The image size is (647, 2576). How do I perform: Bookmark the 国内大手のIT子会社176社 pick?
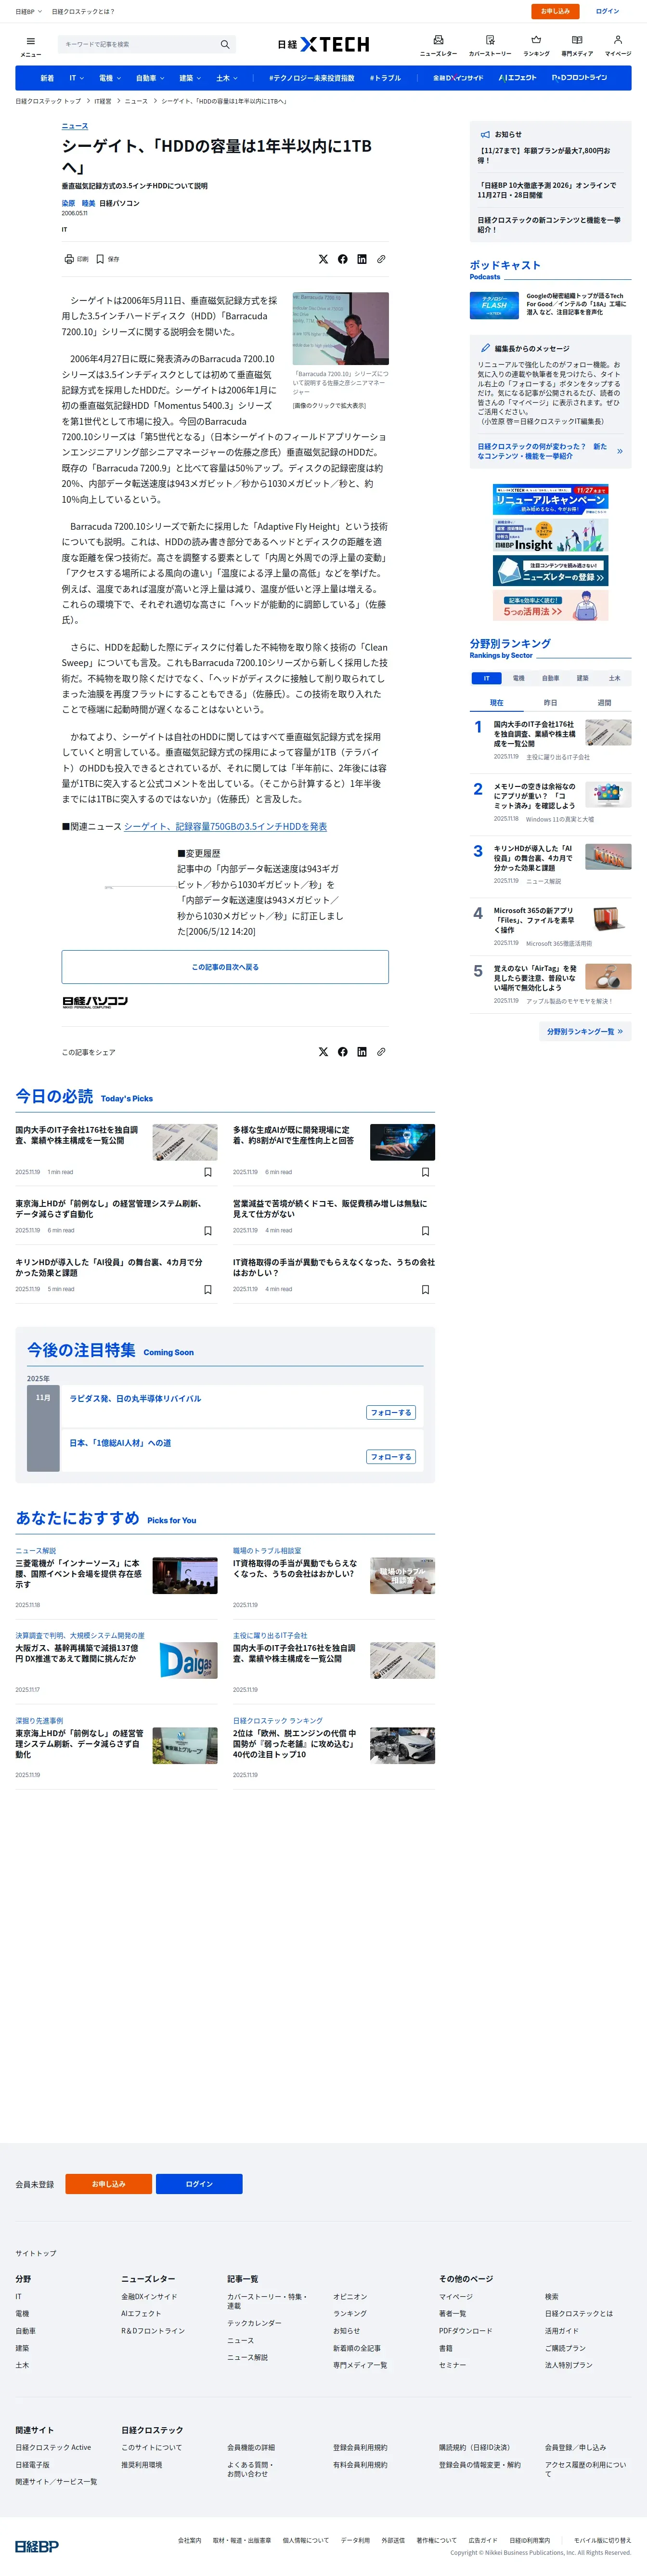pos(208,1172)
